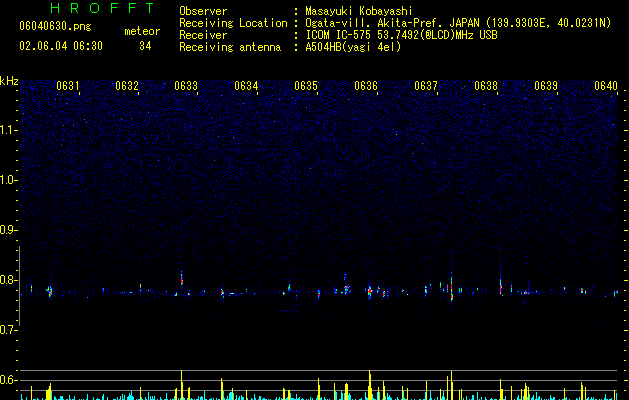Viewport: 629px width, 400px height.
Task: Click the Receiver field label
Action: 203,35
